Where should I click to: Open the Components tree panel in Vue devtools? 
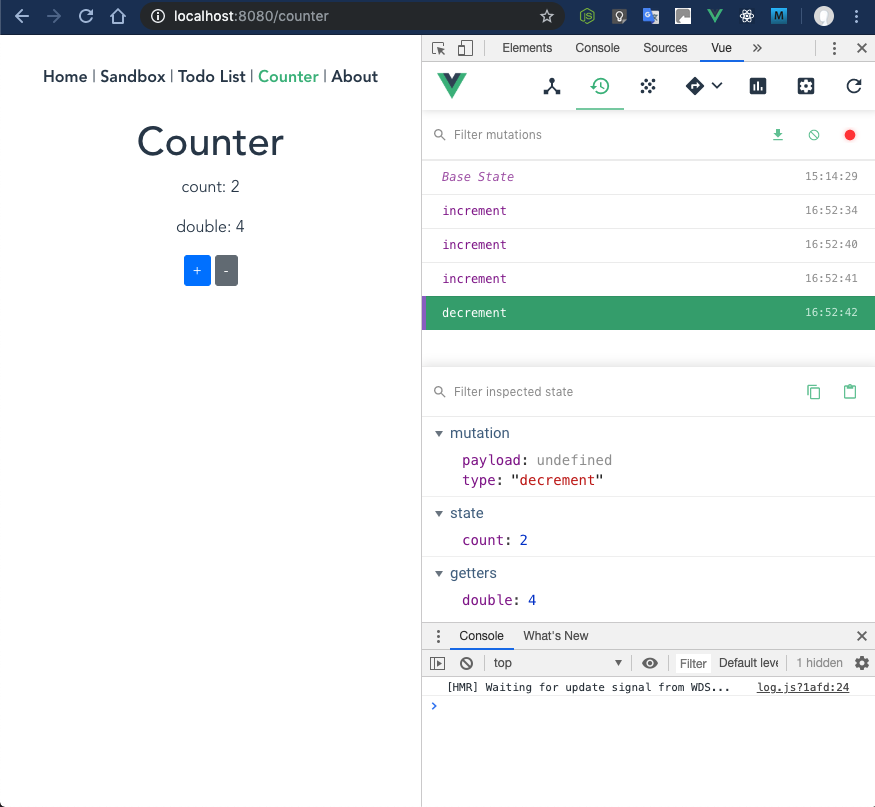click(552, 86)
